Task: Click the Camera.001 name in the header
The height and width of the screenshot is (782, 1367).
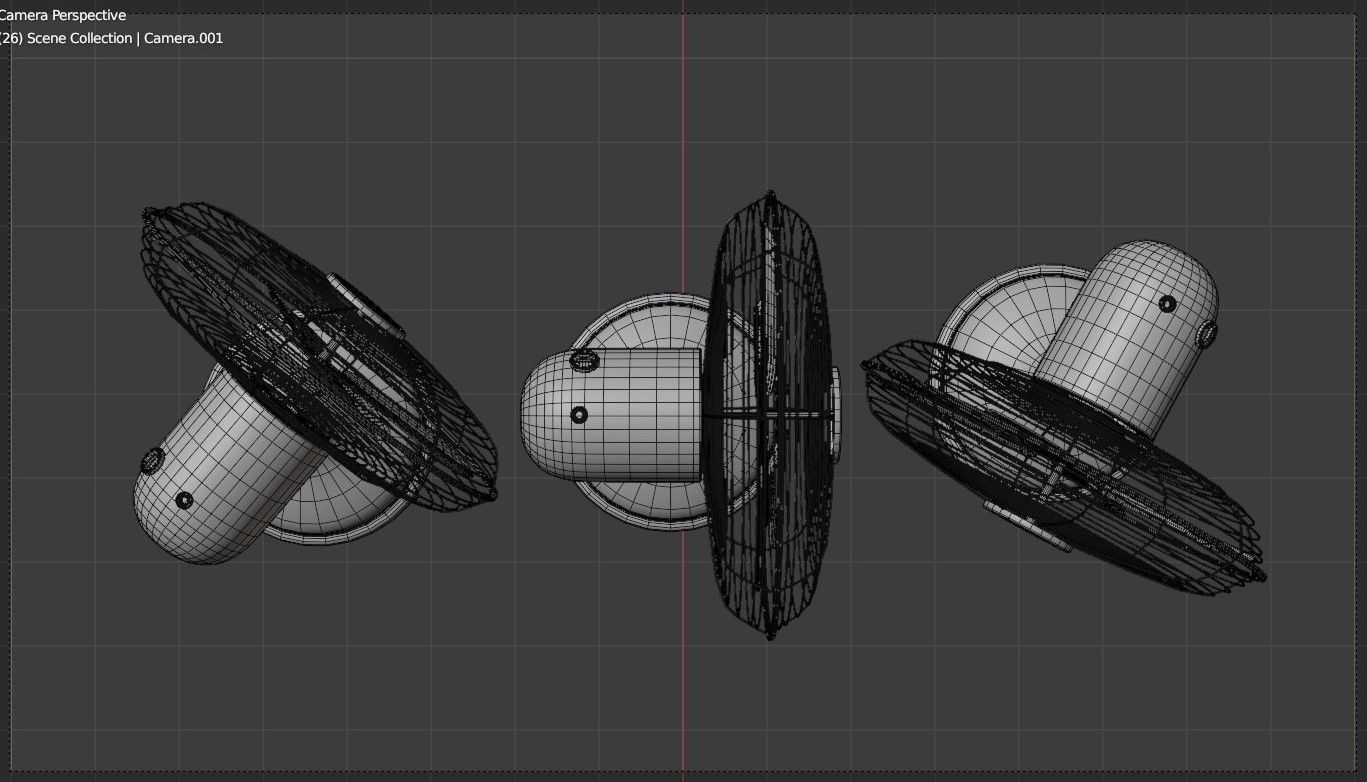Action: pos(182,37)
